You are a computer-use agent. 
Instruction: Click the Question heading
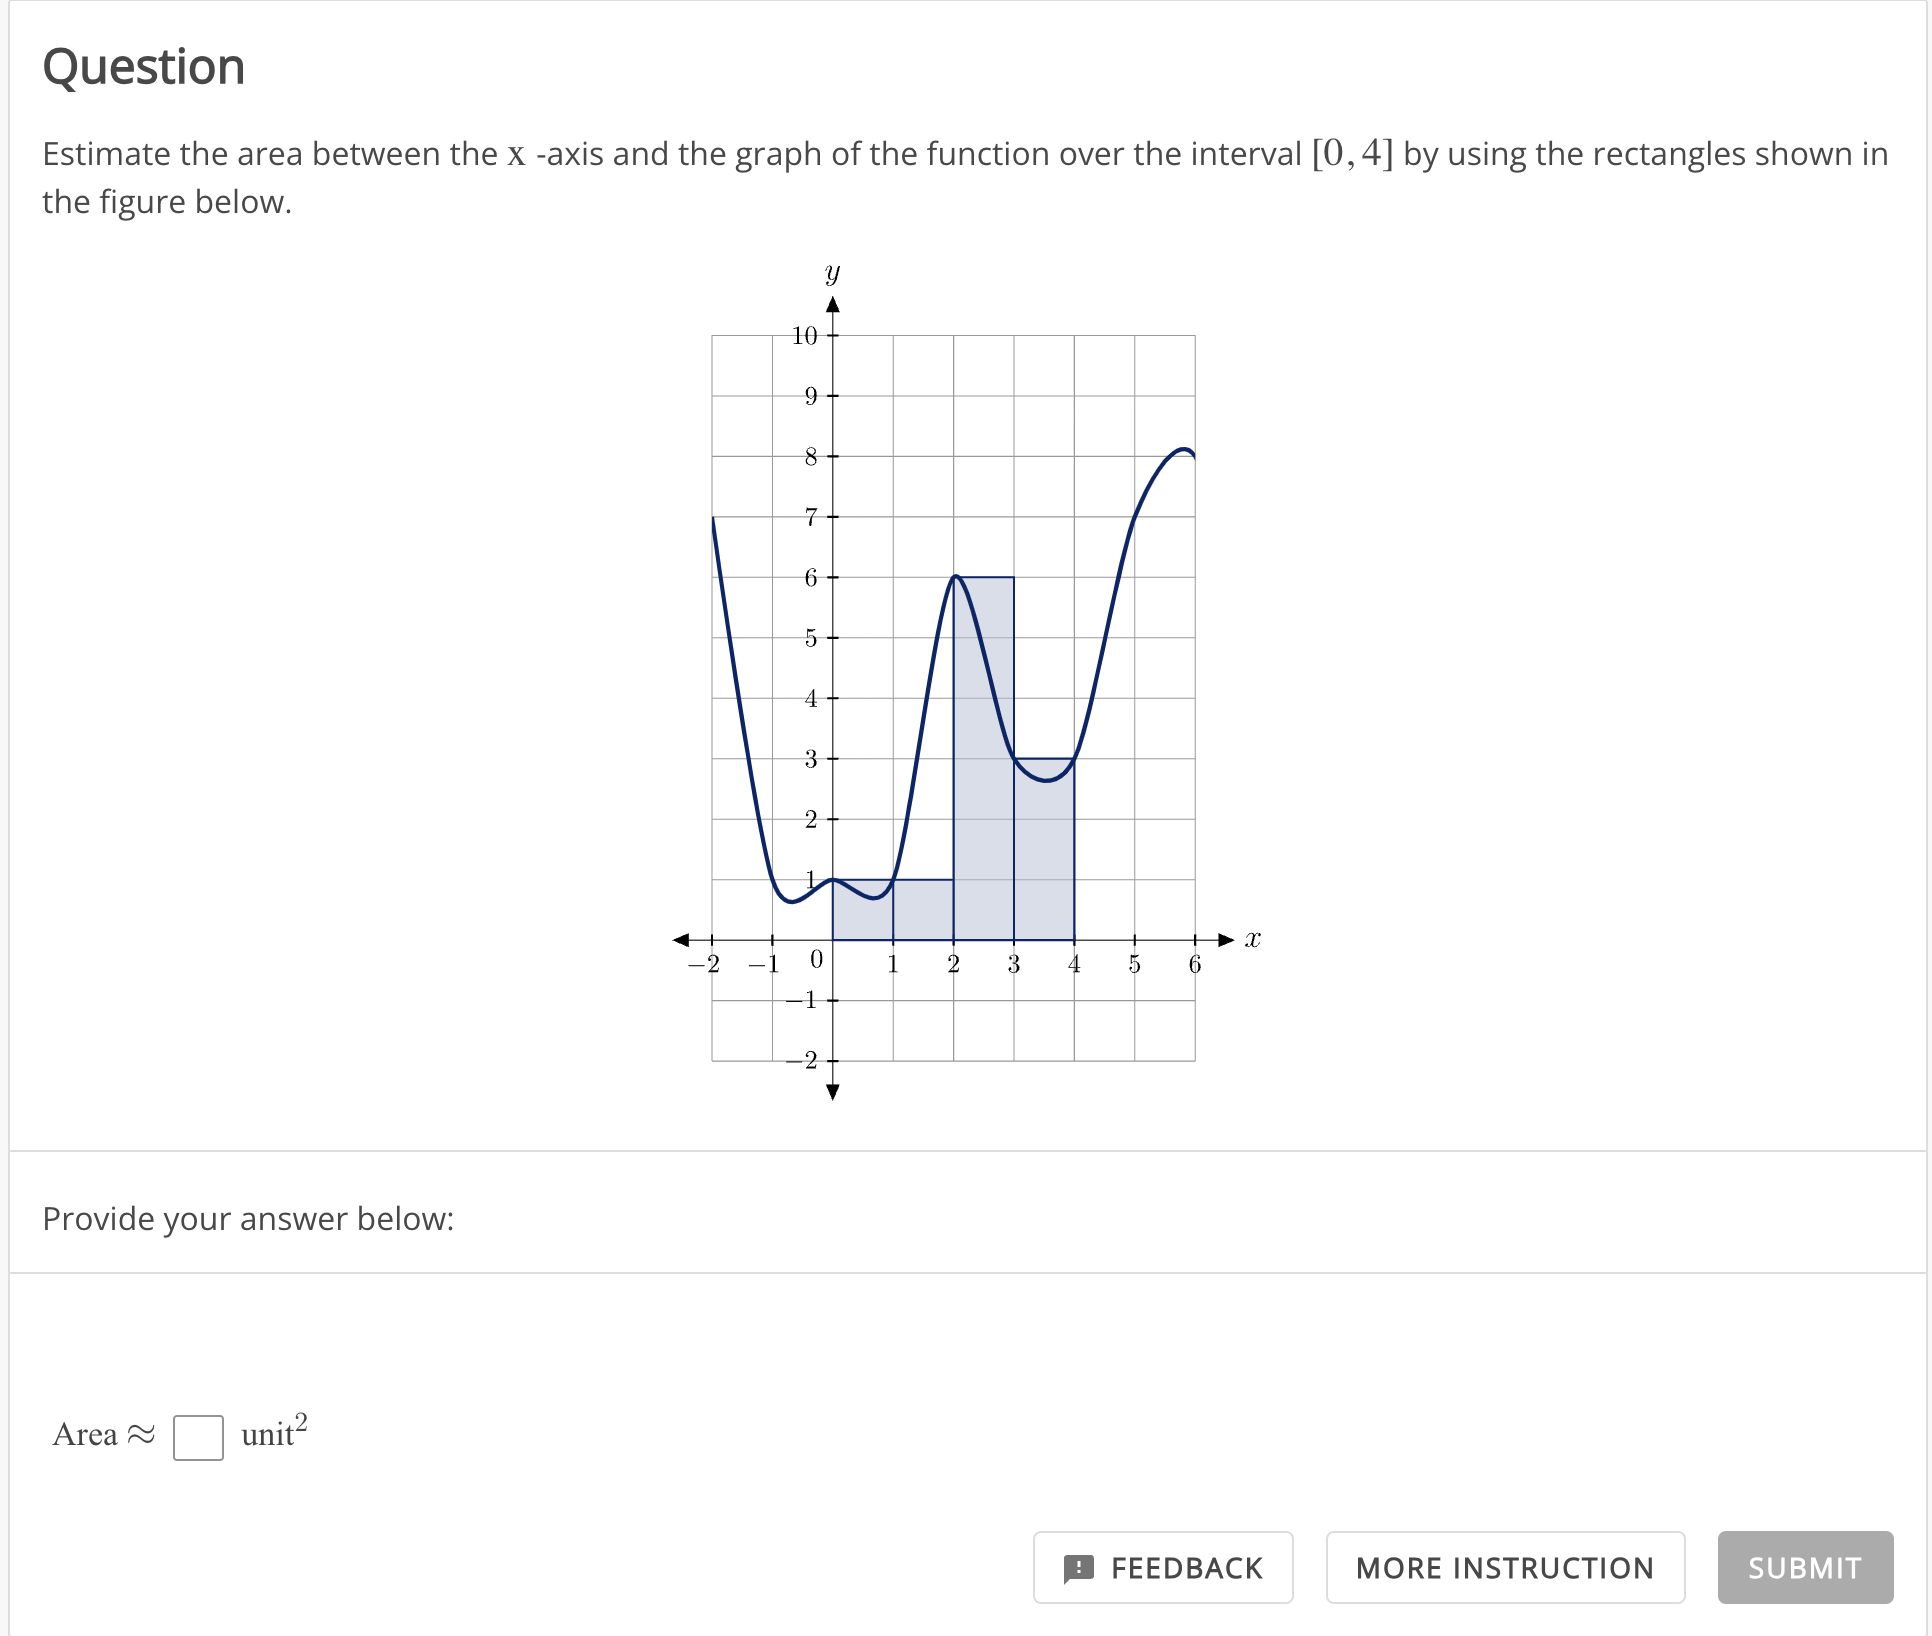tap(143, 66)
